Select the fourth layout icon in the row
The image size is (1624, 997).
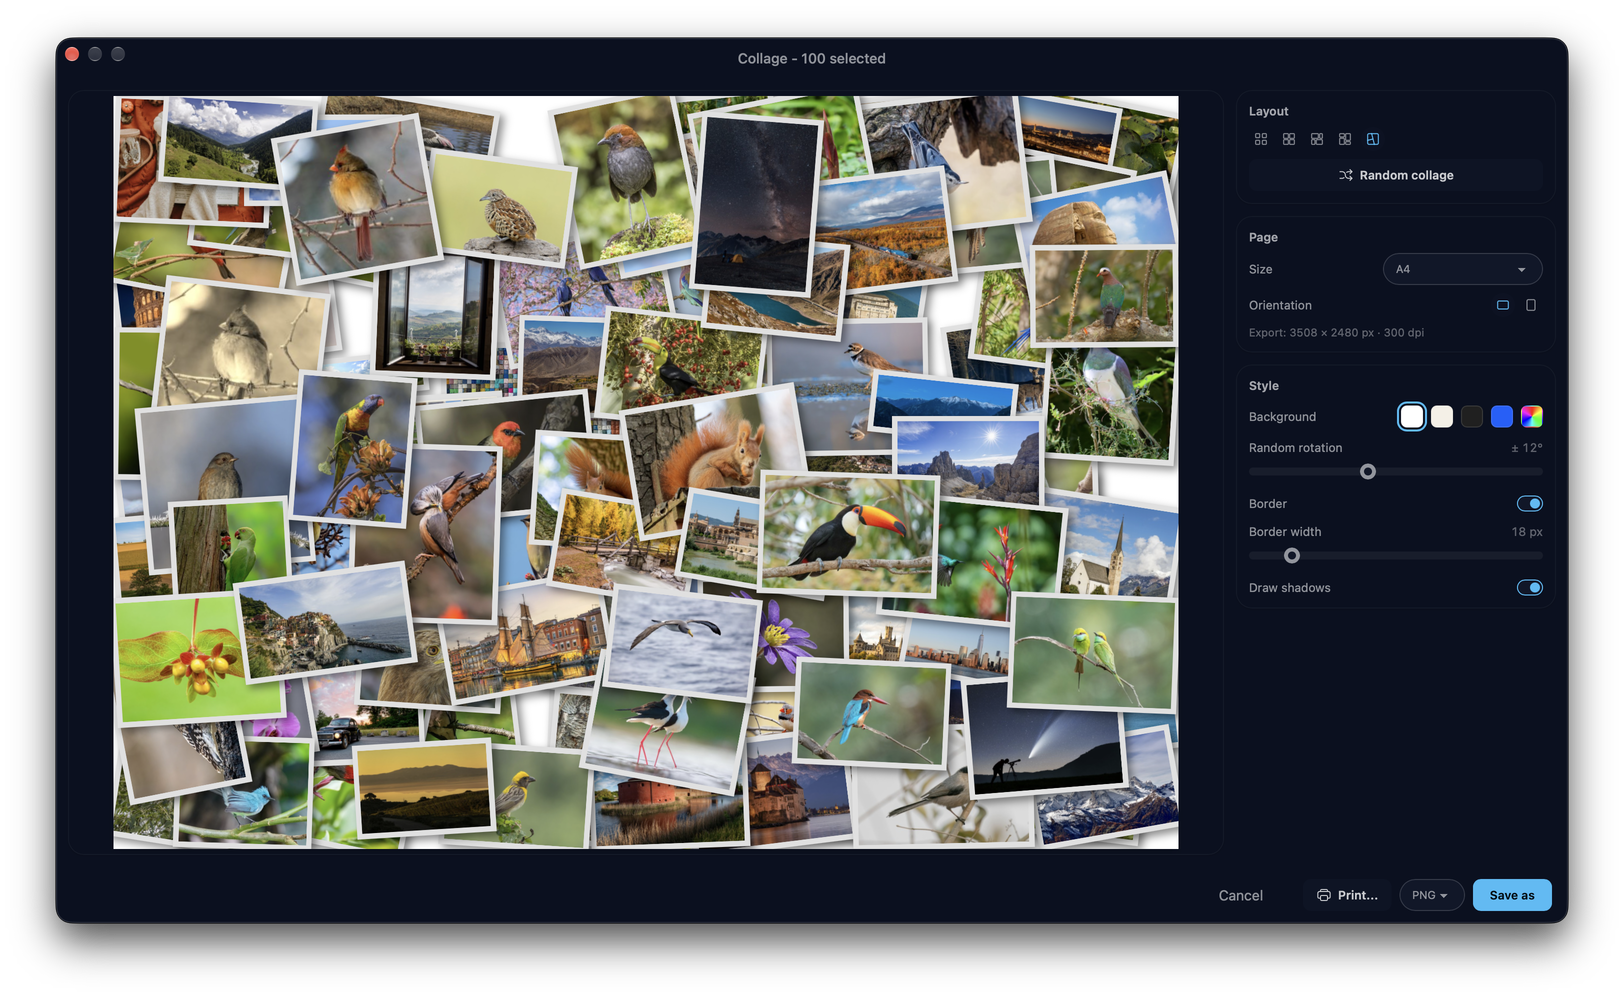(x=1345, y=139)
